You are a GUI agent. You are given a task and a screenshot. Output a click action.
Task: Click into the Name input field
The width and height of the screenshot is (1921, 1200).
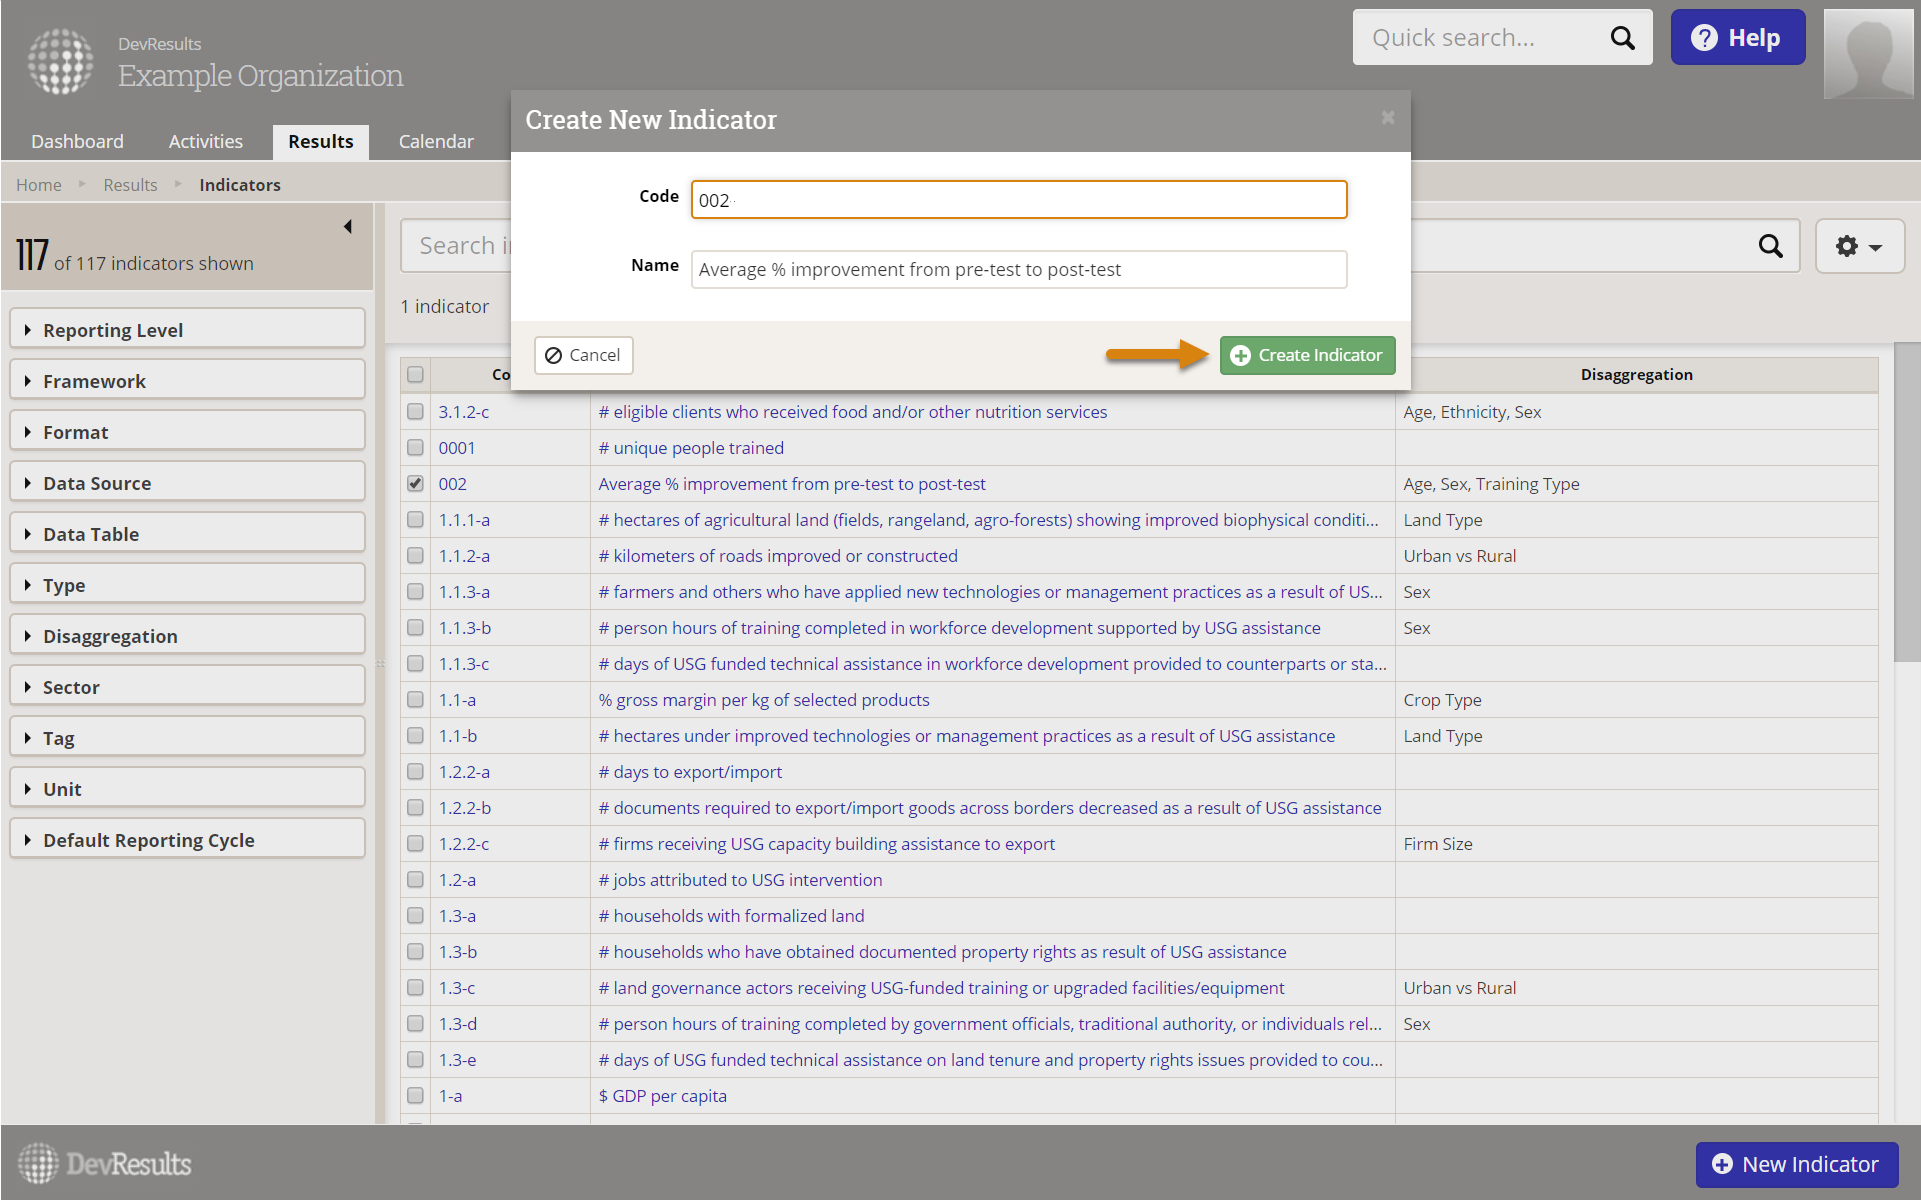pos(1018,269)
